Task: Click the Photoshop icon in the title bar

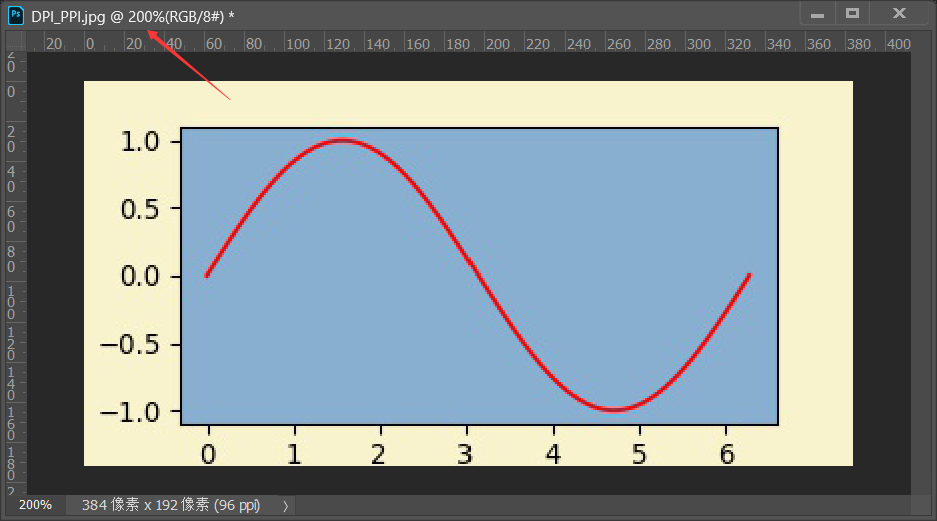Action: (16, 16)
